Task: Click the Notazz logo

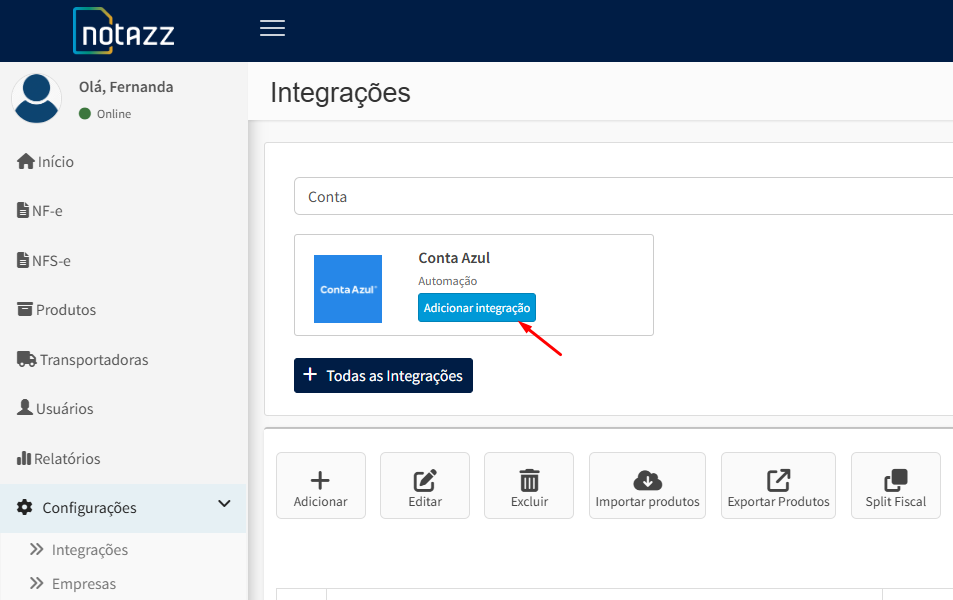Action: 124,31
